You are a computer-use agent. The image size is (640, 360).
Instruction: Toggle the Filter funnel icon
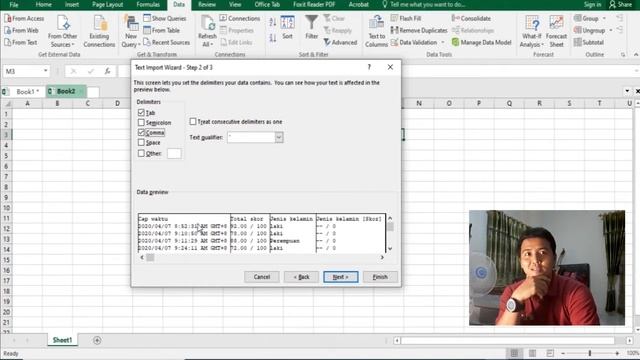311,22
